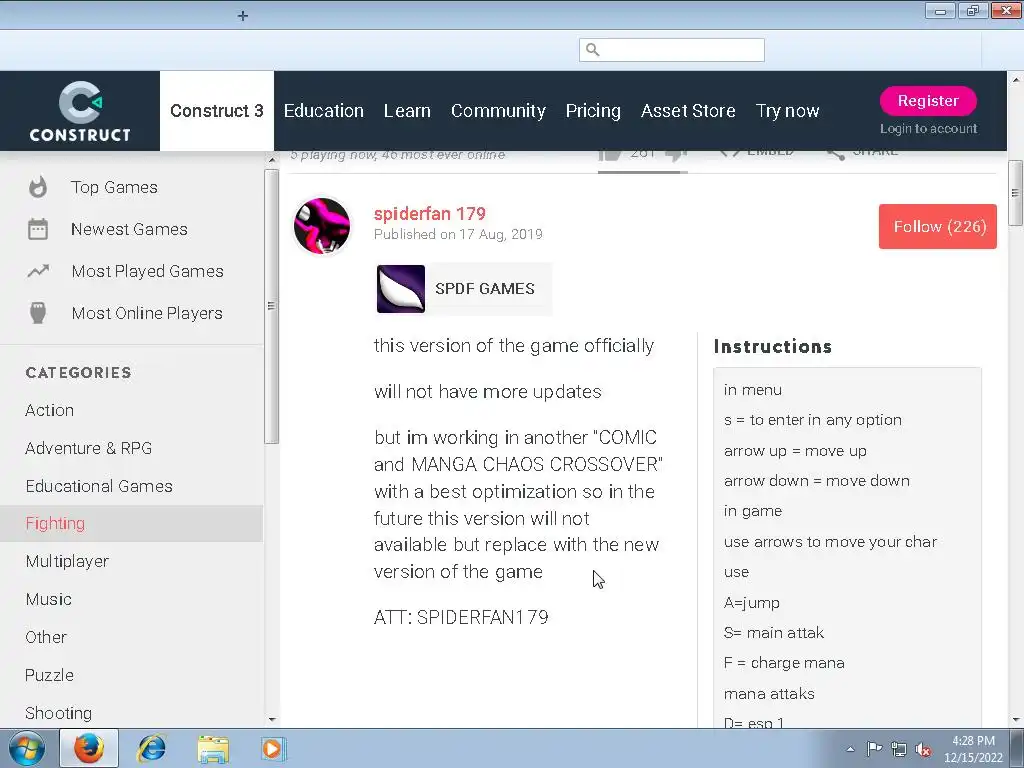
Task: Click the Firefox taskbar icon
Action: point(89,748)
